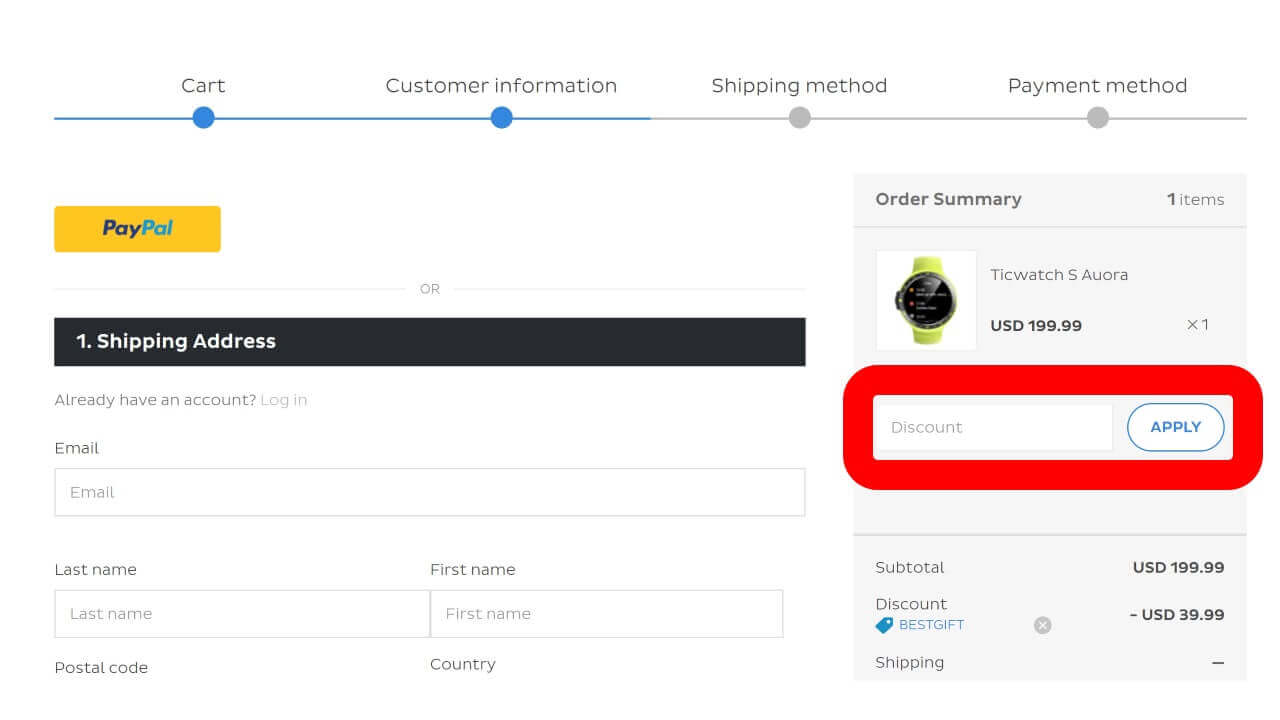Follow the Log in link

(x=283, y=400)
